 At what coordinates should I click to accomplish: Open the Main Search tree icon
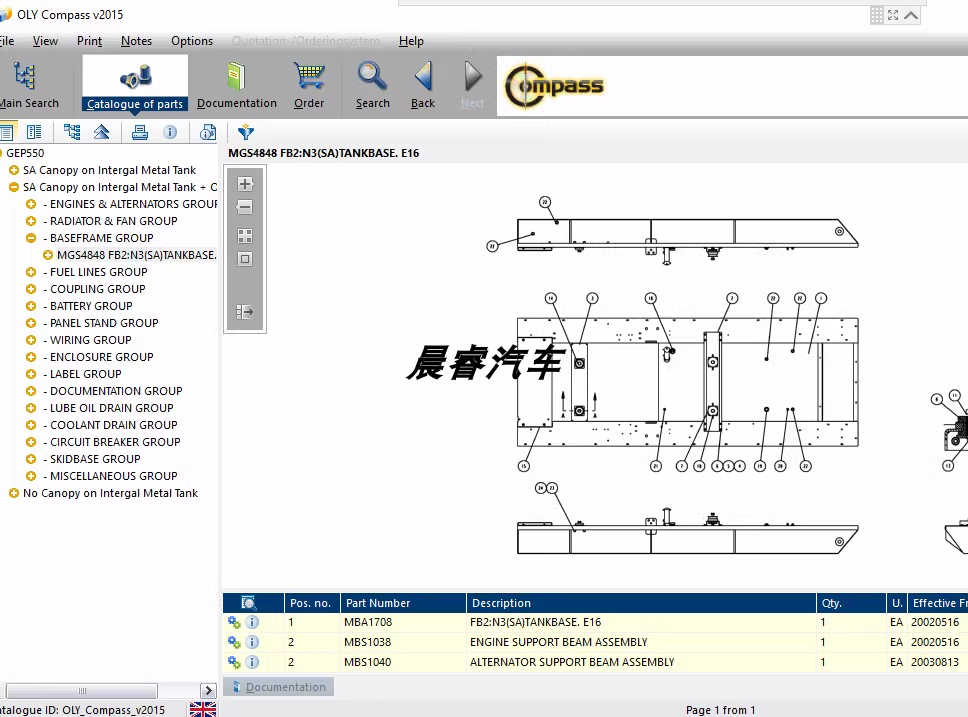(x=25, y=76)
